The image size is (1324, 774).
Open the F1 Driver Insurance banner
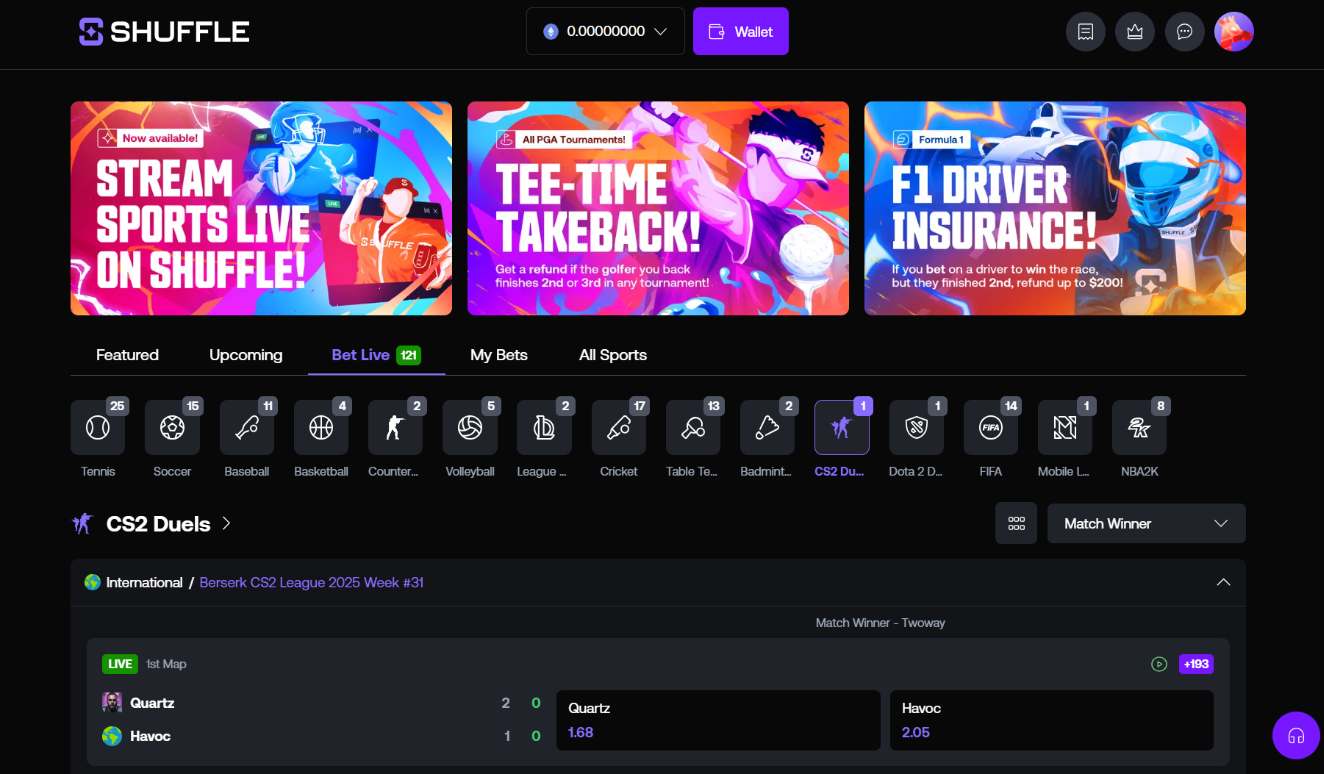coord(1055,208)
